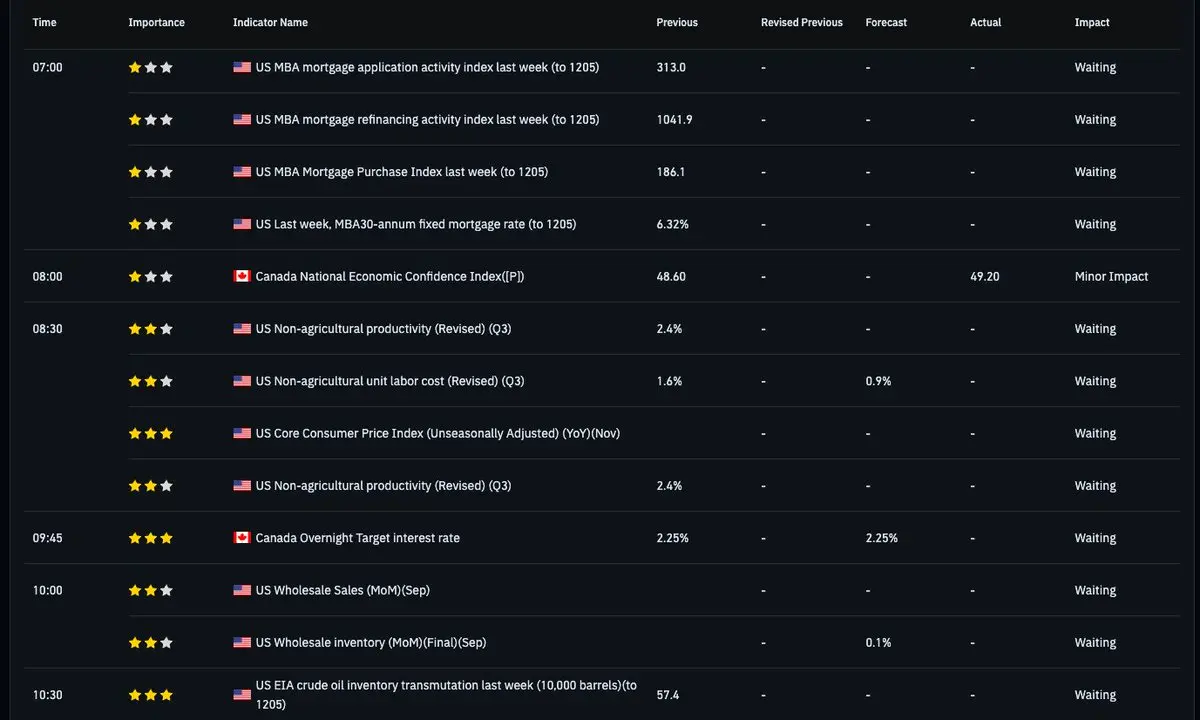The width and height of the screenshot is (1200, 720).
Task: Click the Canada flag beside National Economic Confidence Index
Action: point(242,277)
